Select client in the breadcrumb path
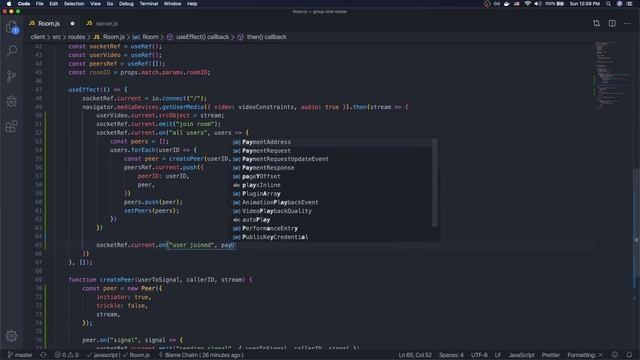This screenshot has height=360, width=640. [38, 37]
